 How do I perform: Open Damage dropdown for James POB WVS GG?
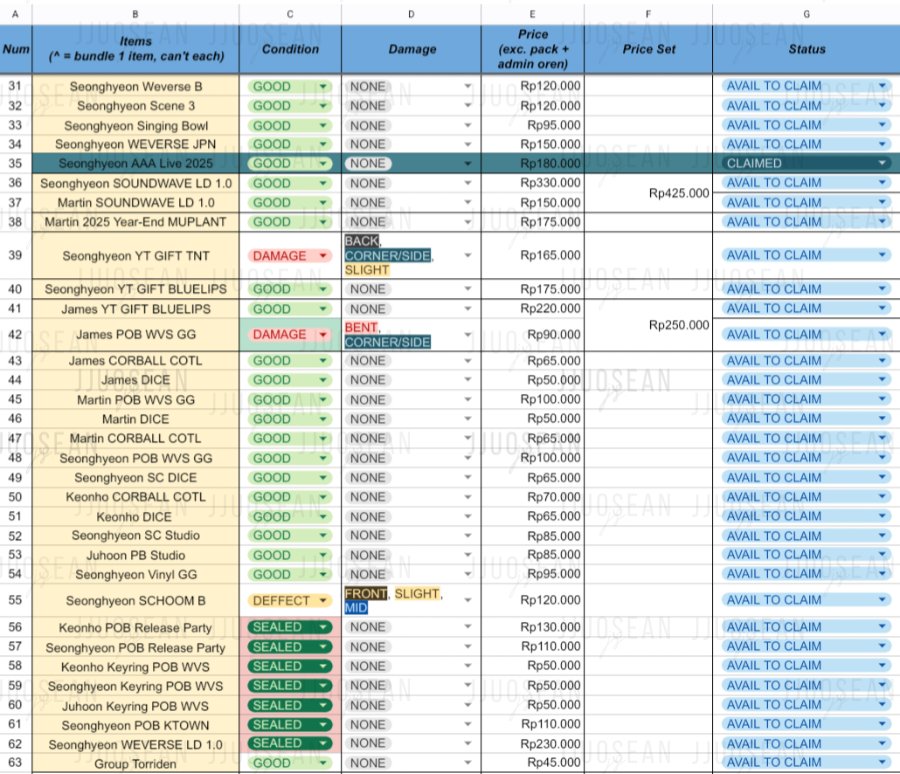[468, 335]
